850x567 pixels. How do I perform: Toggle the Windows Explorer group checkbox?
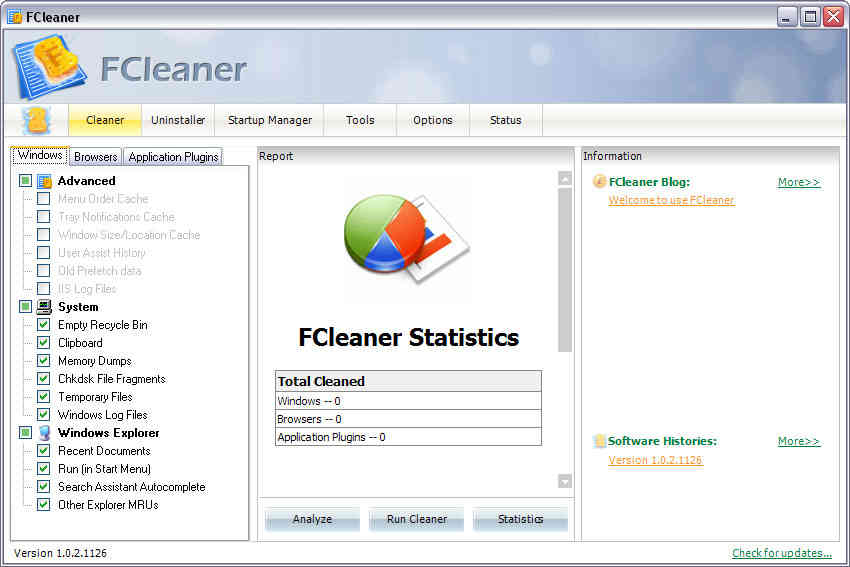(25, 432)
